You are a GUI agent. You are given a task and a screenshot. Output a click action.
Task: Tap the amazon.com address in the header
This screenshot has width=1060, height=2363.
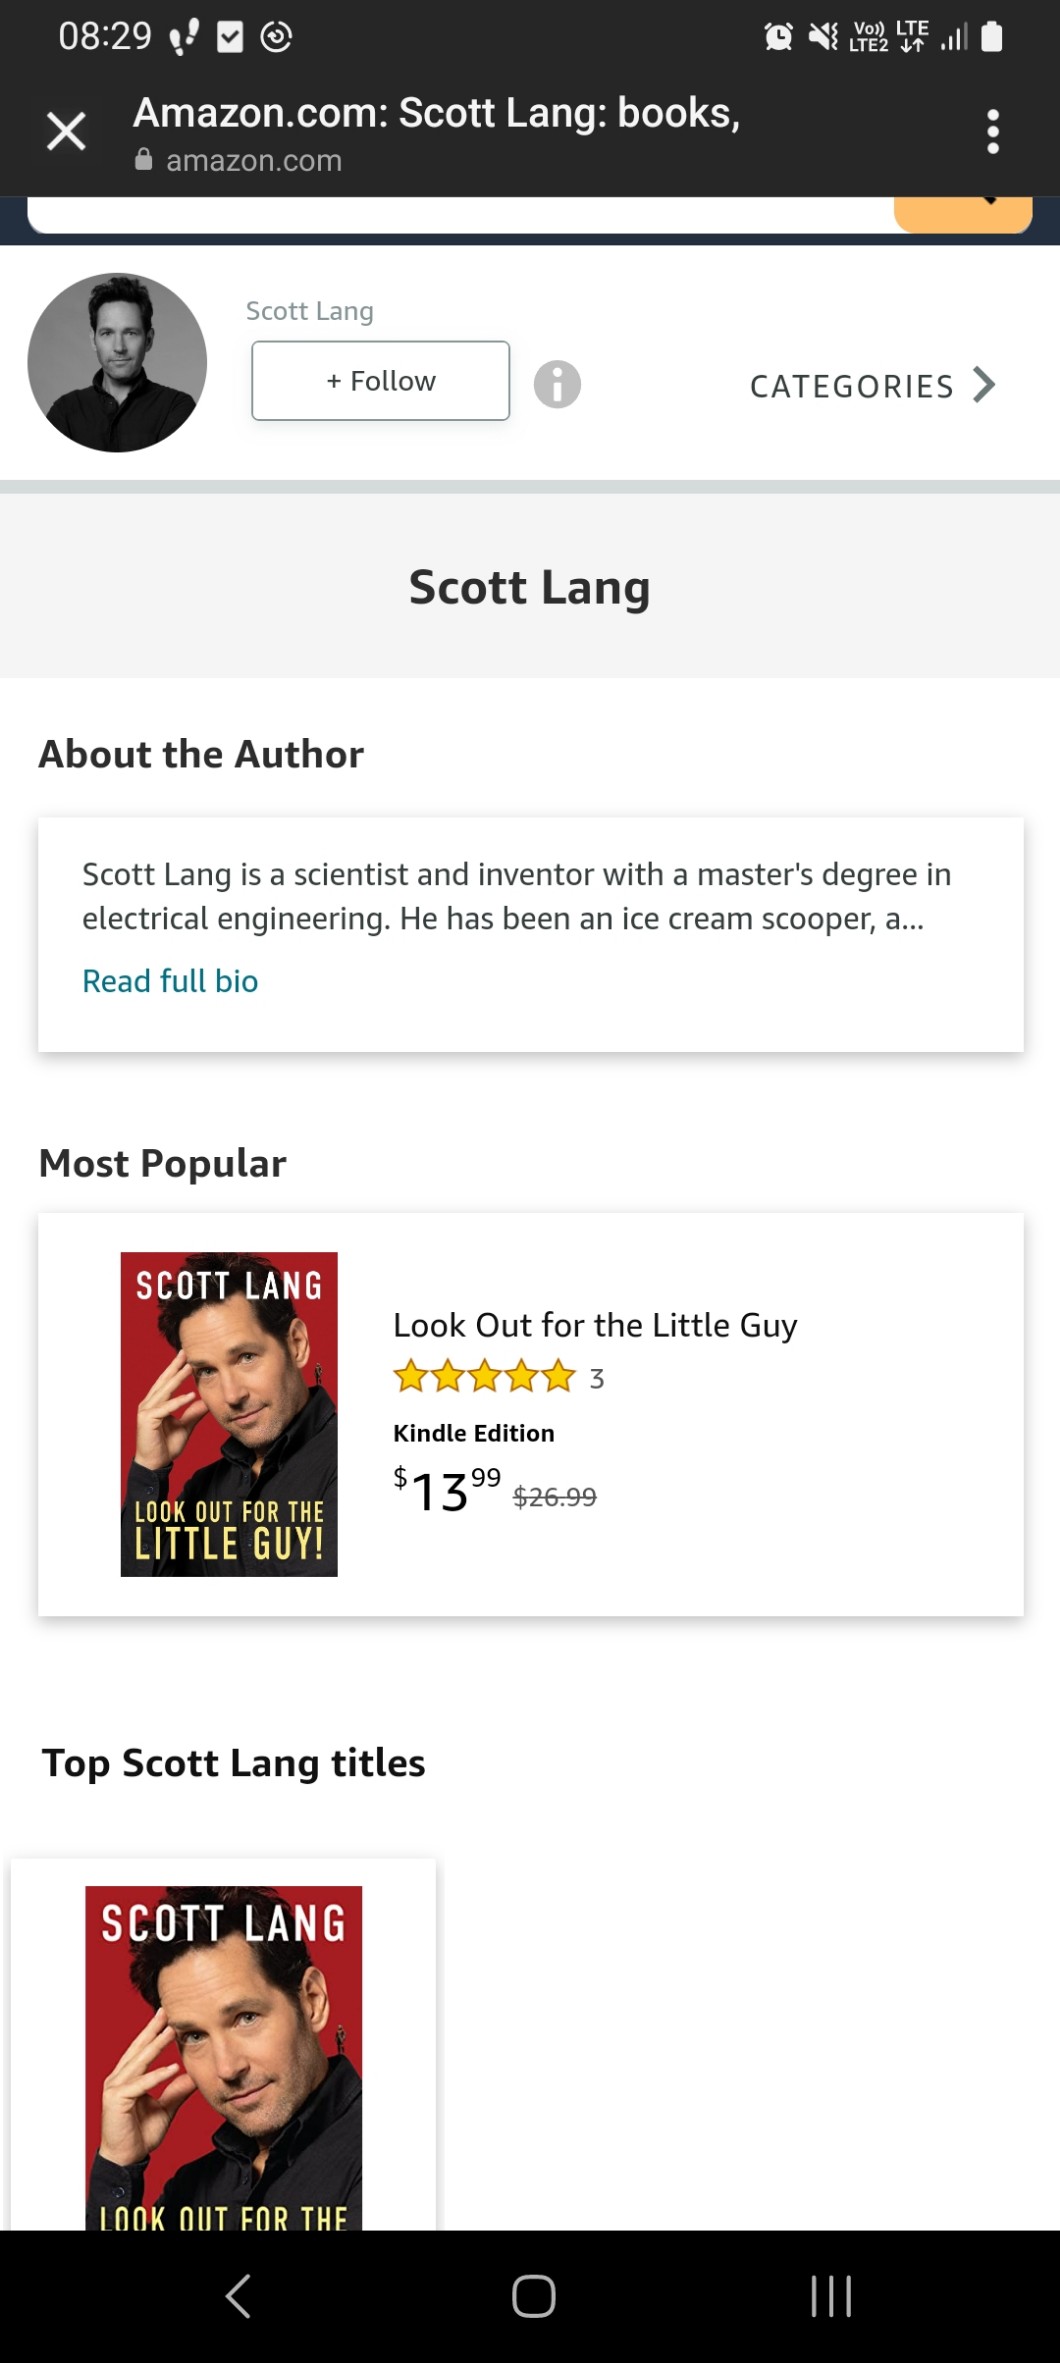click(x=254, y=160)
